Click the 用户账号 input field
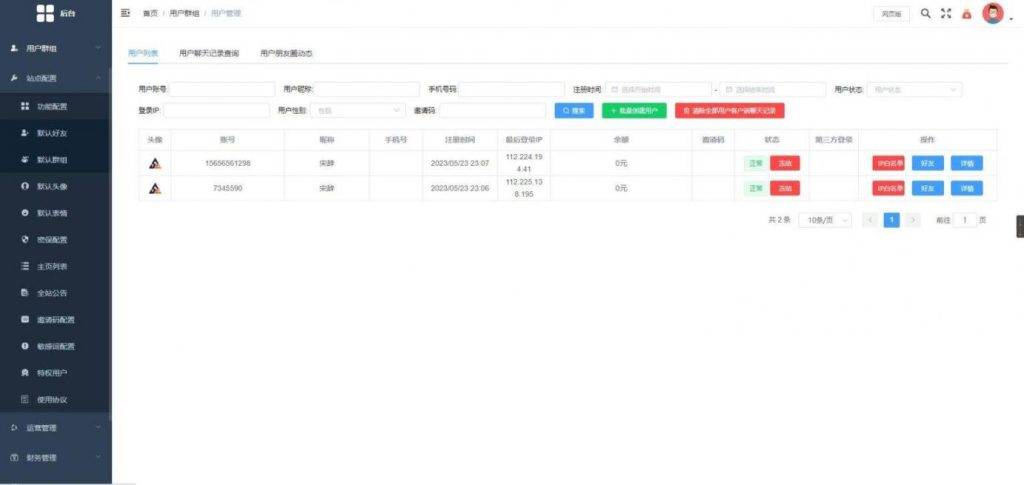 click(x=220, y=90)
